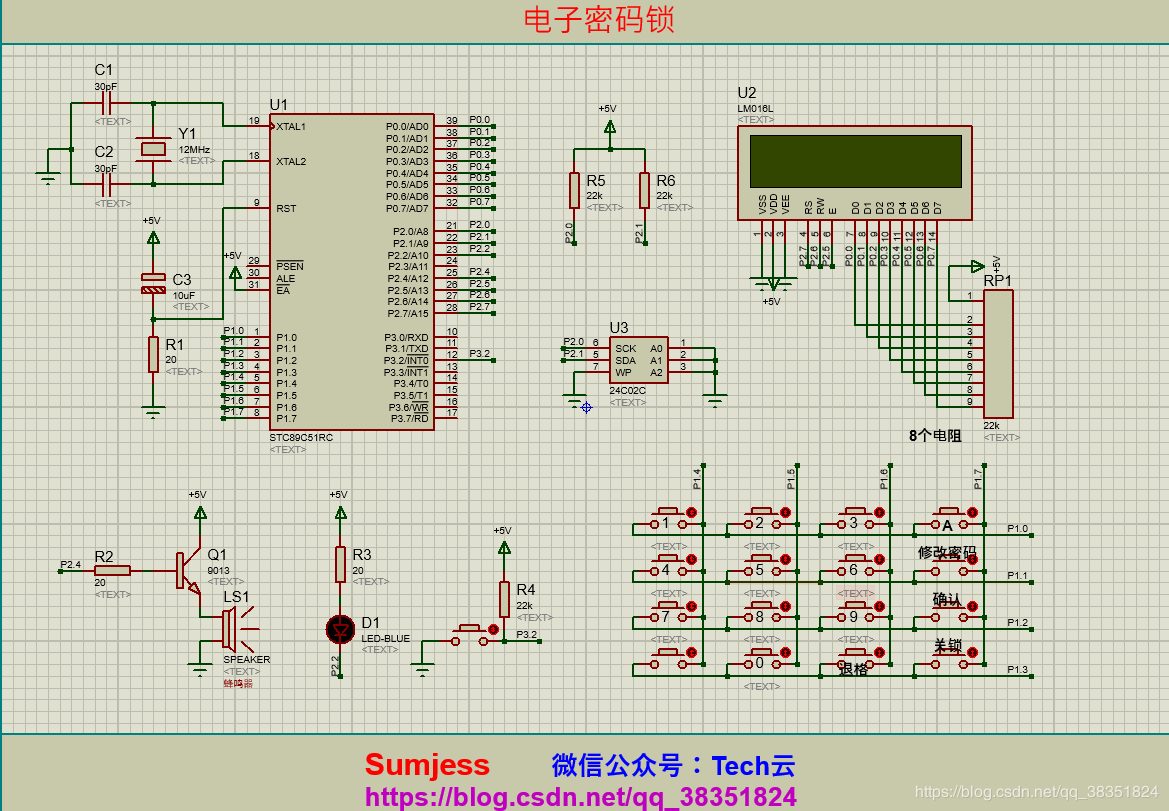Click the D1 blue LED symbol
This screenshot has height=811, width=1169.
click(x=341, y=630)
